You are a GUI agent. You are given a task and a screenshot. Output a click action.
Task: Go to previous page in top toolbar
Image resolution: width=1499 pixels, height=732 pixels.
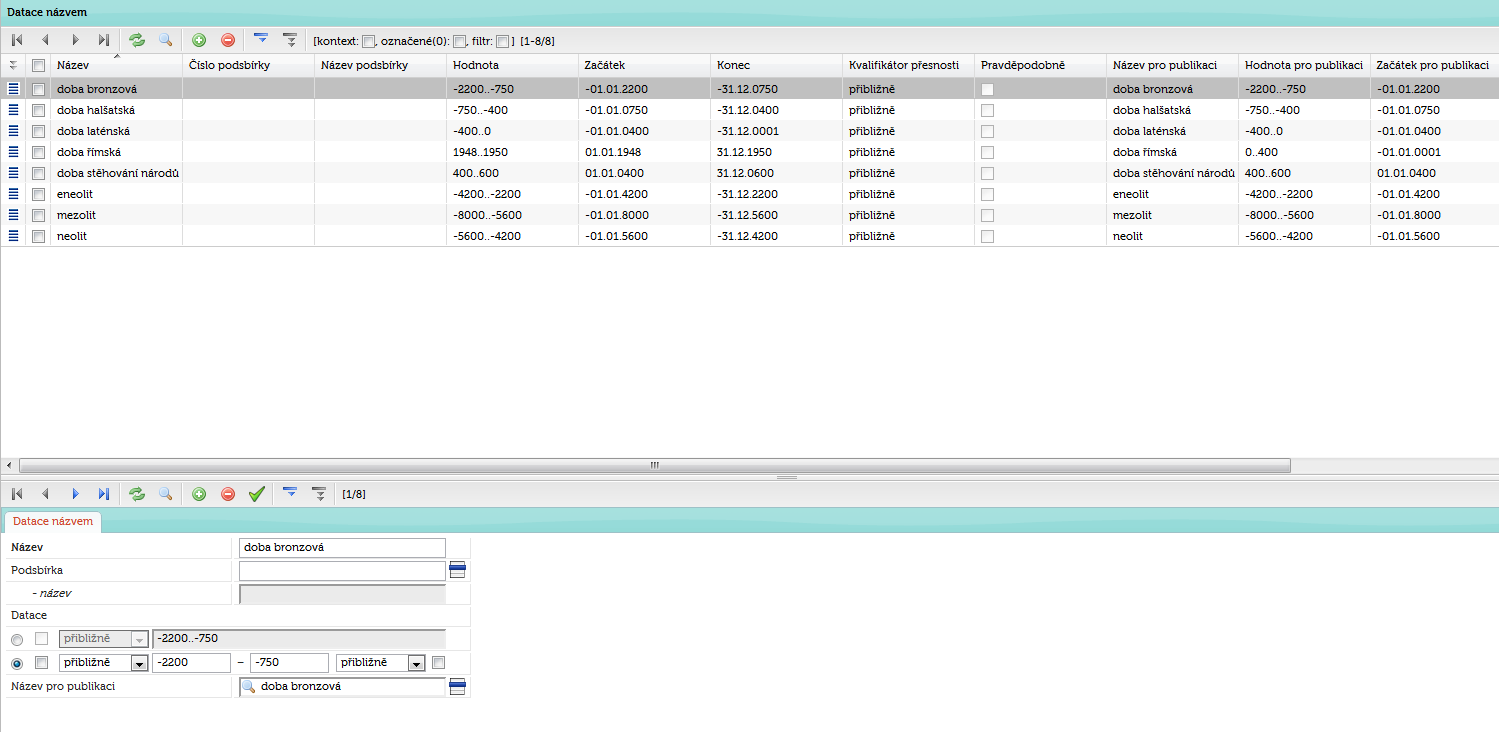pos(46,40)
